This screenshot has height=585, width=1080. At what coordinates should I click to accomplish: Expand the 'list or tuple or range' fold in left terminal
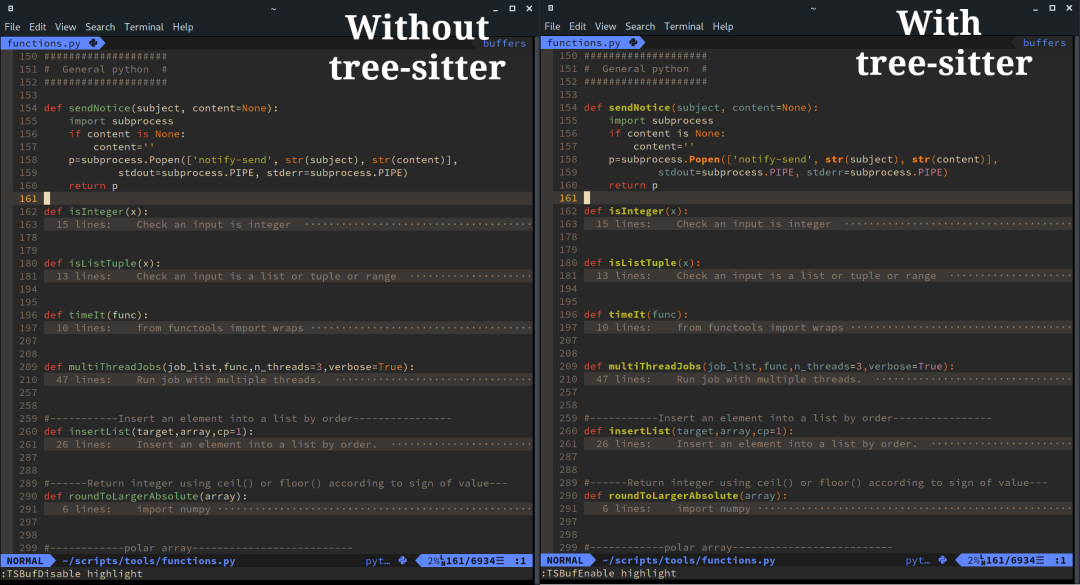tap(288, 276)
